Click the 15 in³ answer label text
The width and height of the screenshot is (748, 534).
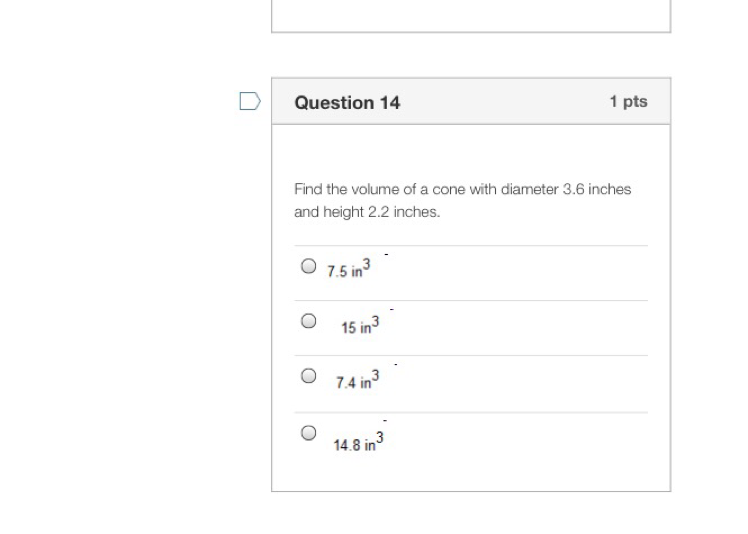click(360, 326)
